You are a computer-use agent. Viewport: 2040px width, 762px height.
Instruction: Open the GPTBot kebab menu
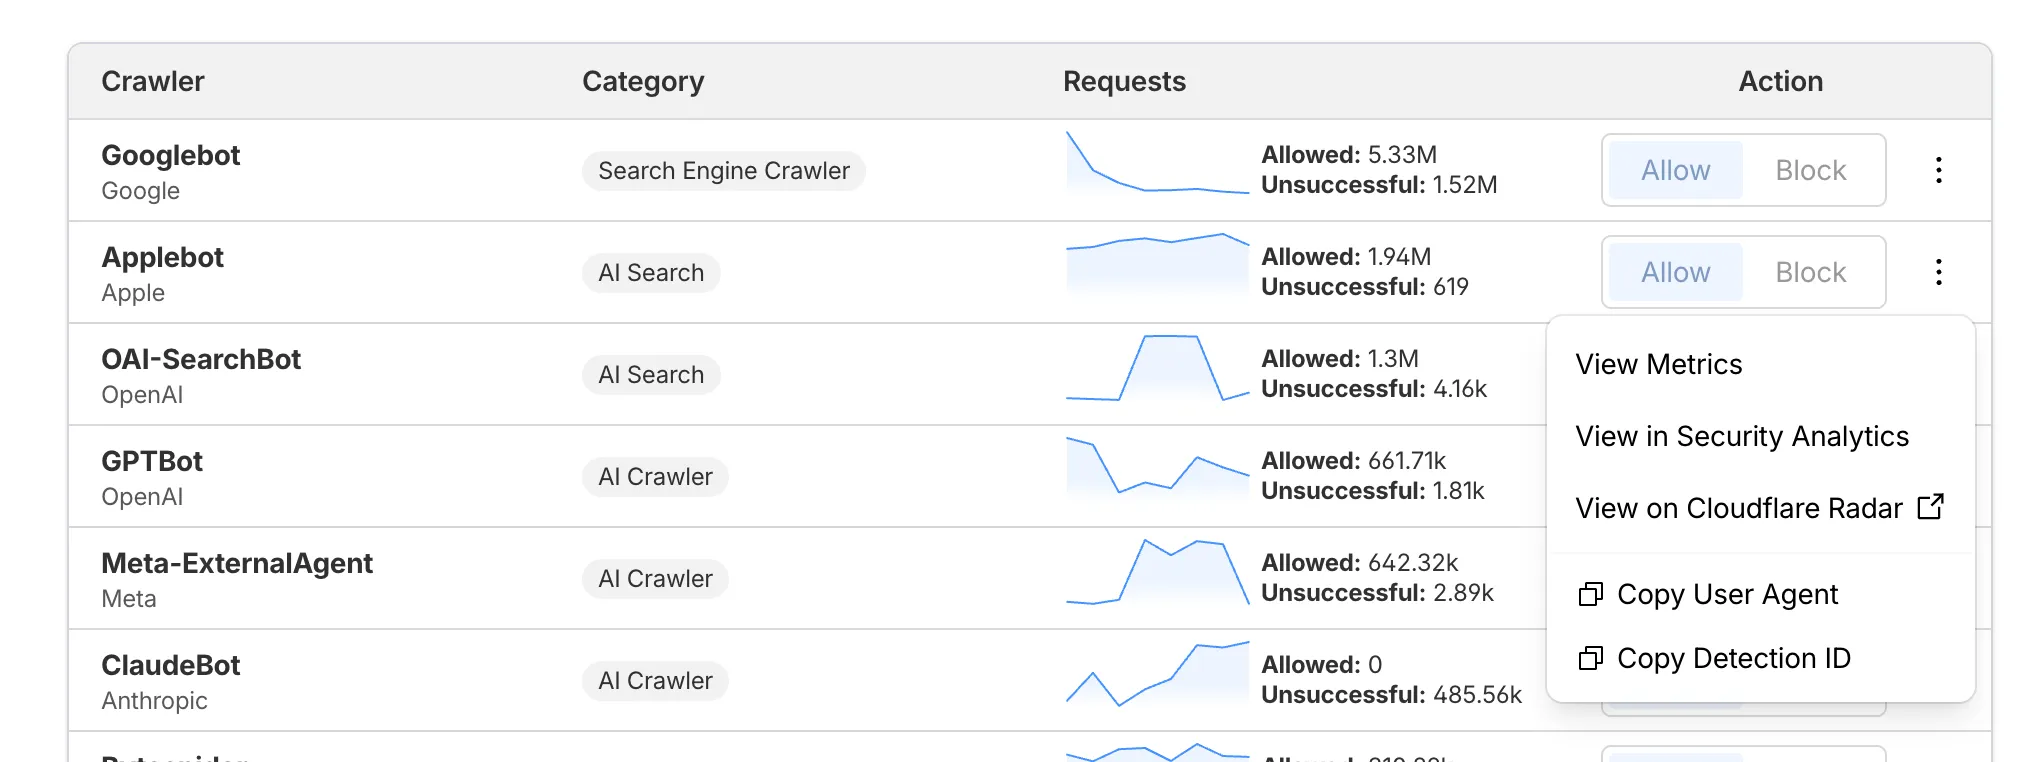[1938, 476]
